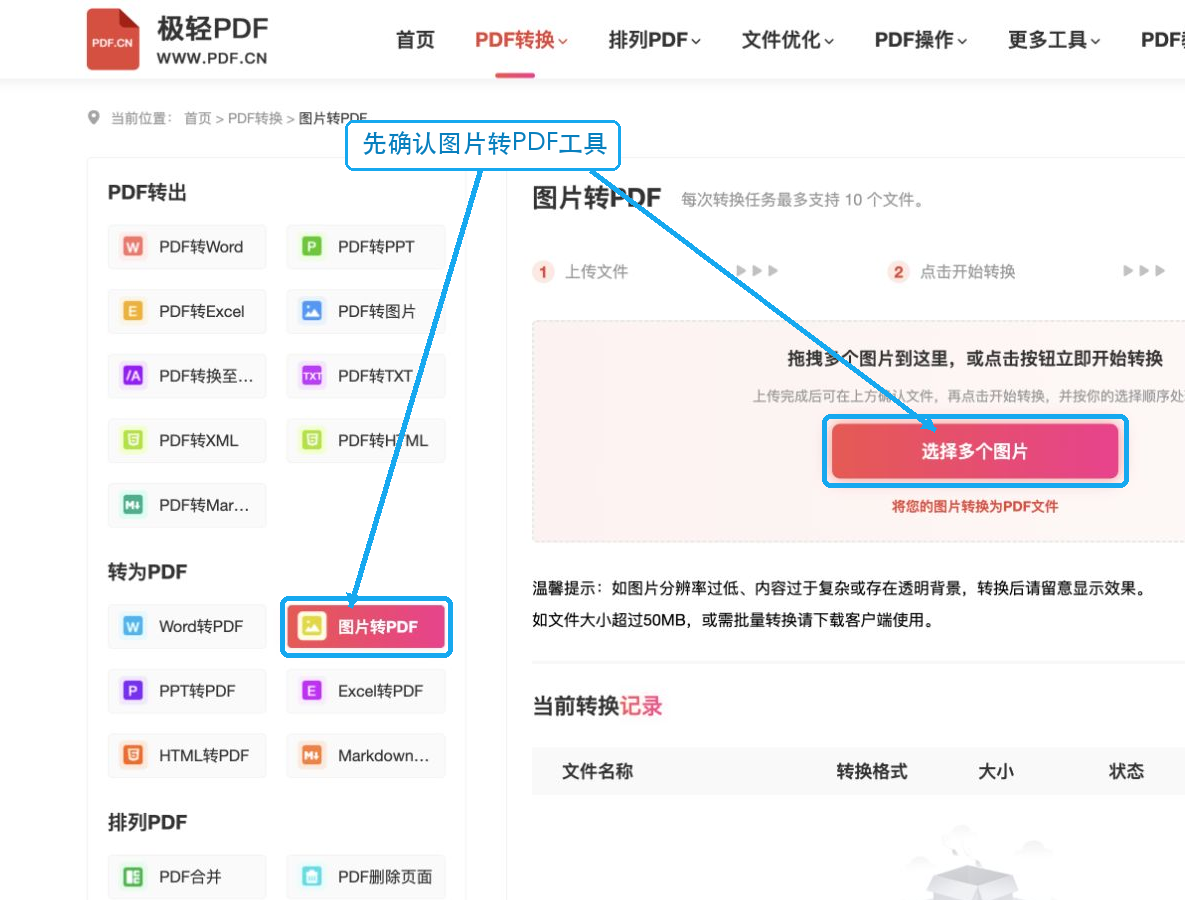1185x900 pixels.
Task: Click the 选择多个图片 upload button
Action: click(975, 451)
